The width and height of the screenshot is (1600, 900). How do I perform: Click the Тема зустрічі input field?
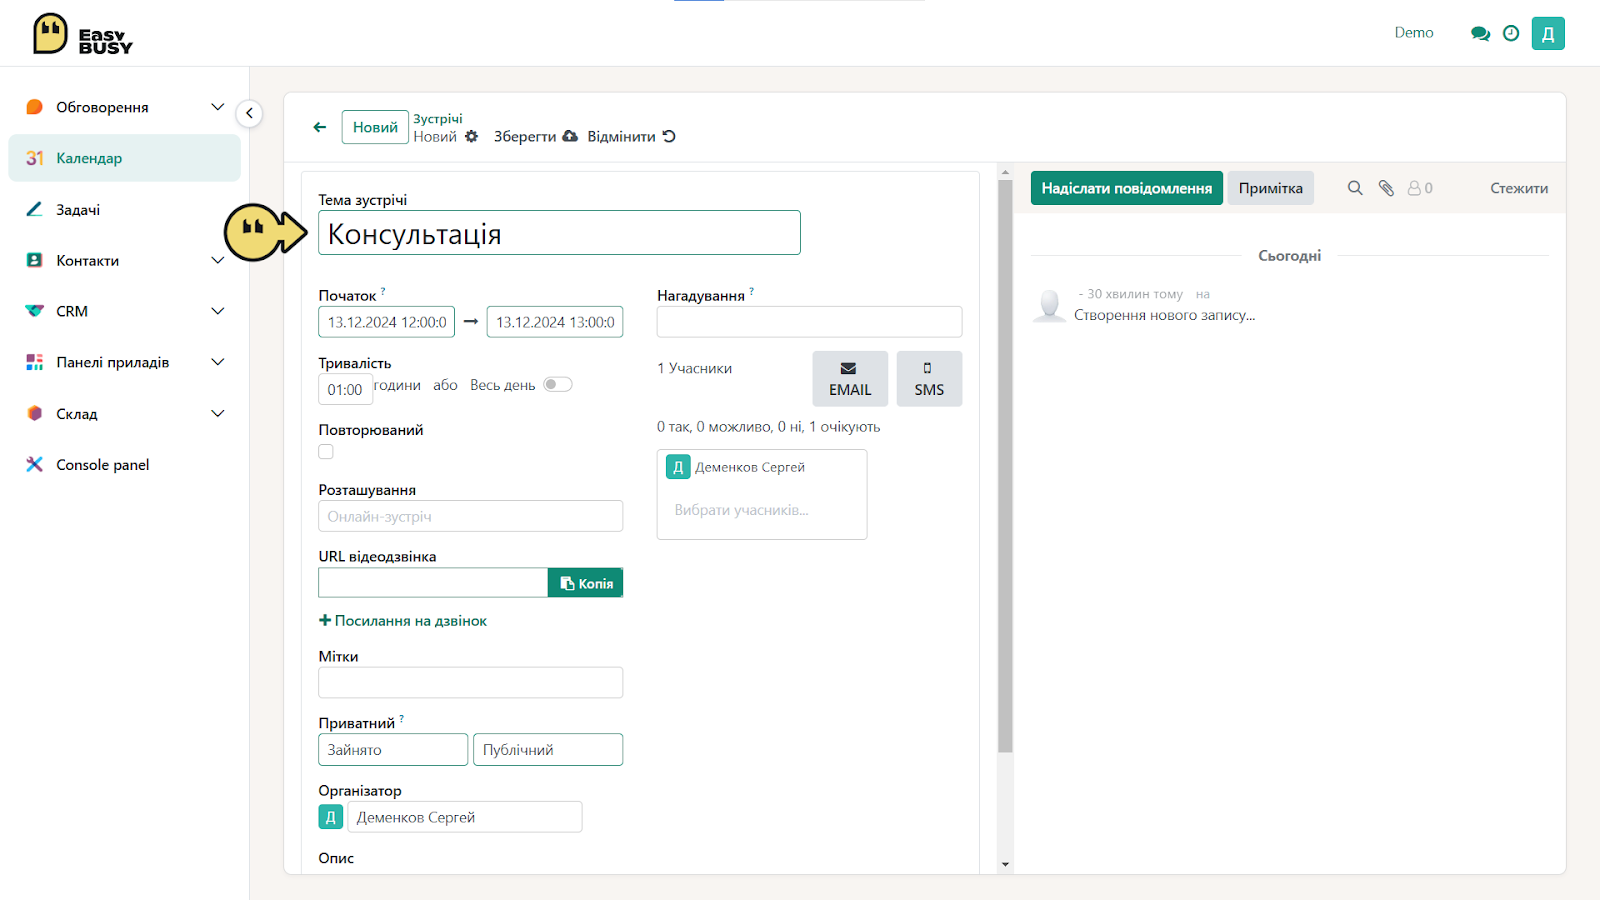tap(559, 233)
